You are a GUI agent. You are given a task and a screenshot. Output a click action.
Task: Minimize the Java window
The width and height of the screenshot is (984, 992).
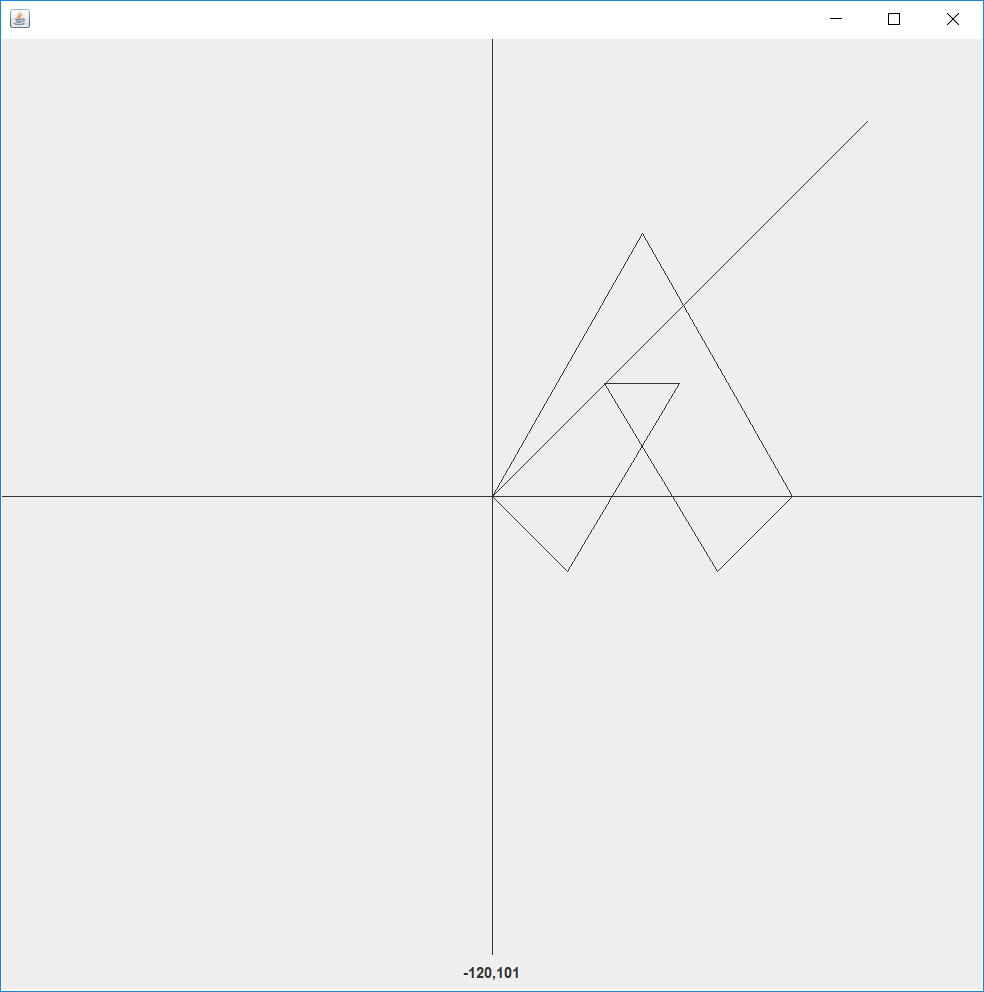pos(835,19)
